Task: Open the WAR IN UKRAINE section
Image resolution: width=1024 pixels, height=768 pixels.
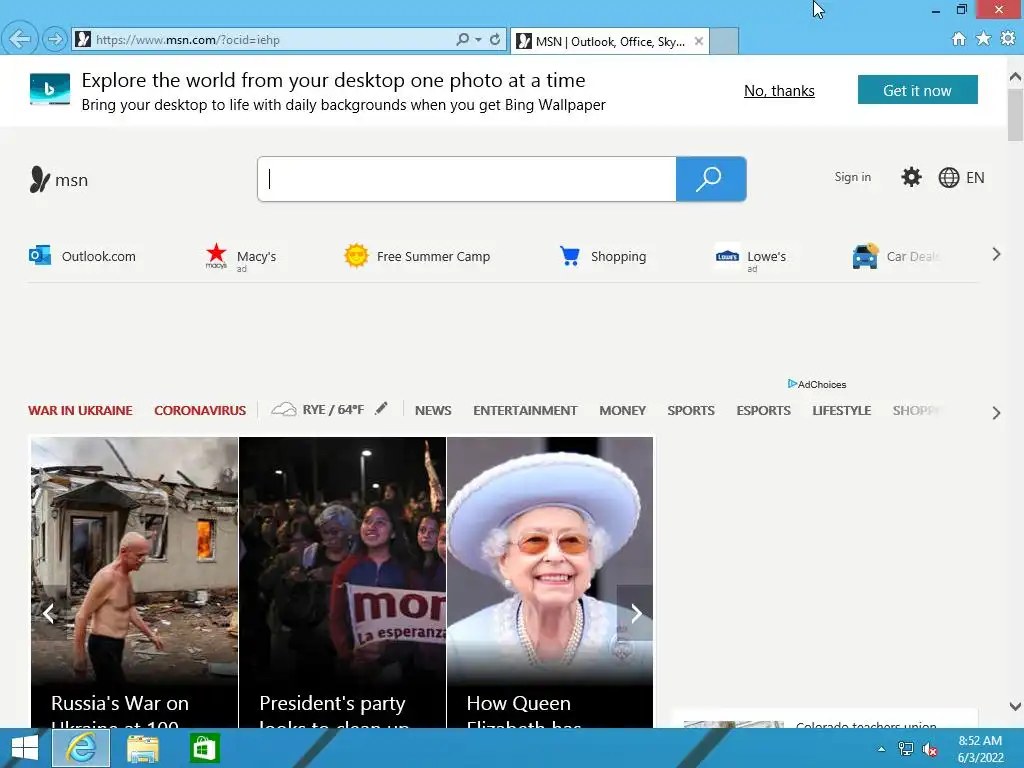Action: (x=80, y=410)
